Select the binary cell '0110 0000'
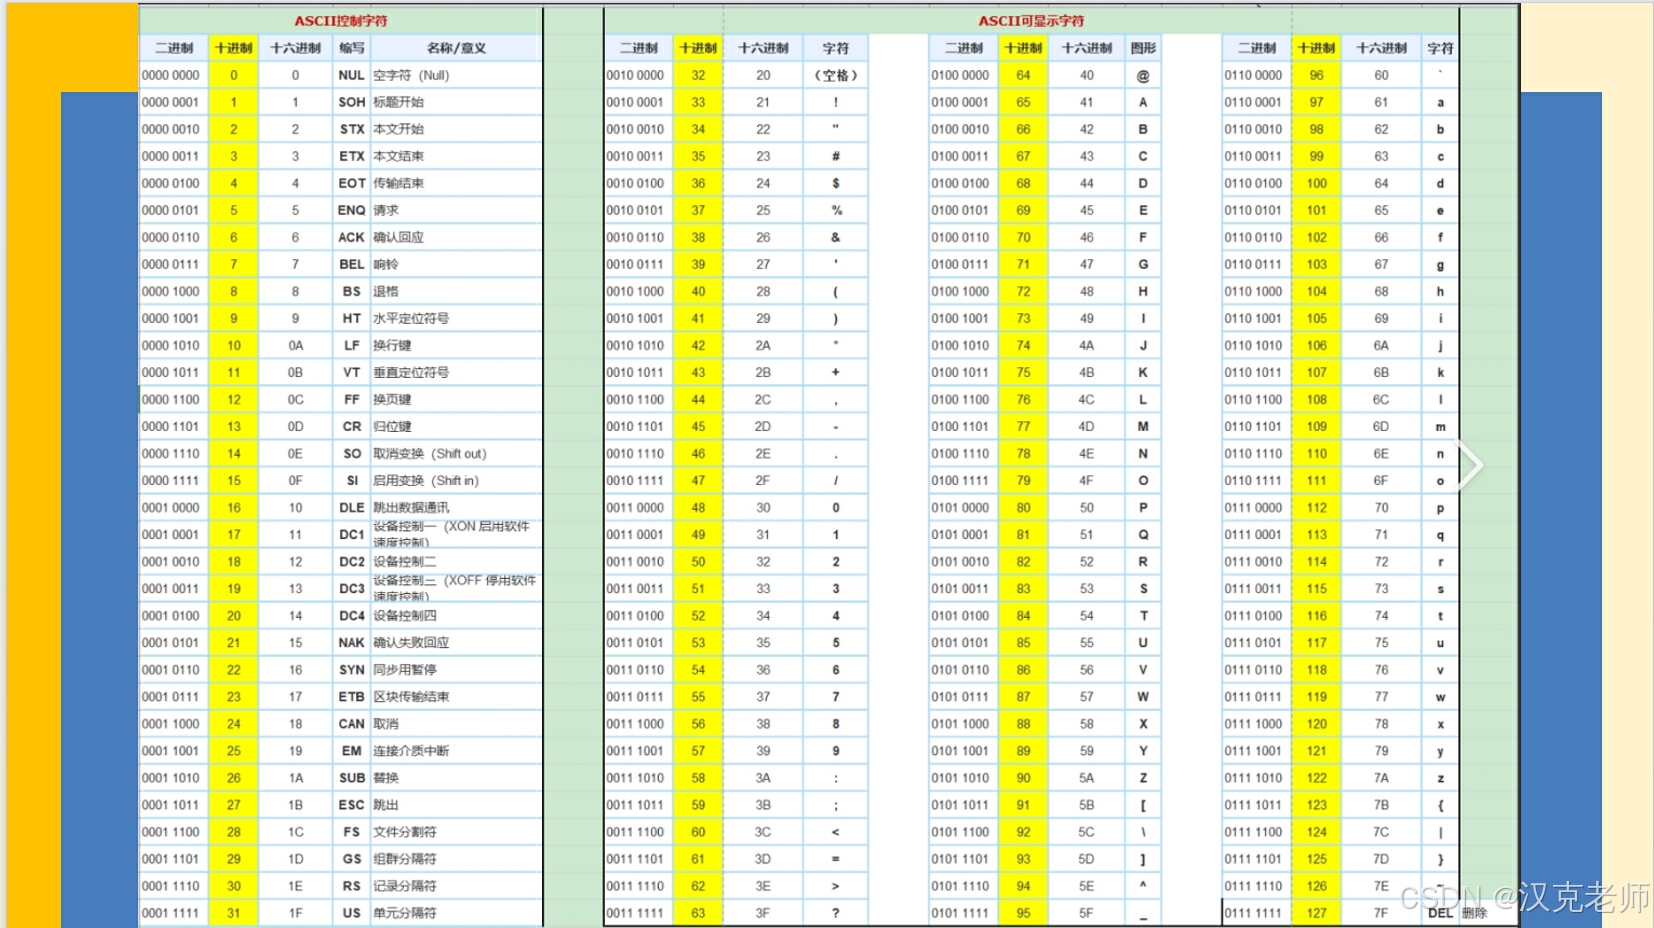 tap(1255, 75)
